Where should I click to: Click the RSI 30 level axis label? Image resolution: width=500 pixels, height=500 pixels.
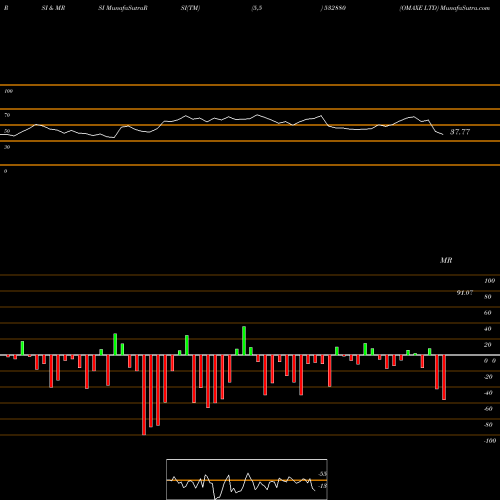click(7, 147)
